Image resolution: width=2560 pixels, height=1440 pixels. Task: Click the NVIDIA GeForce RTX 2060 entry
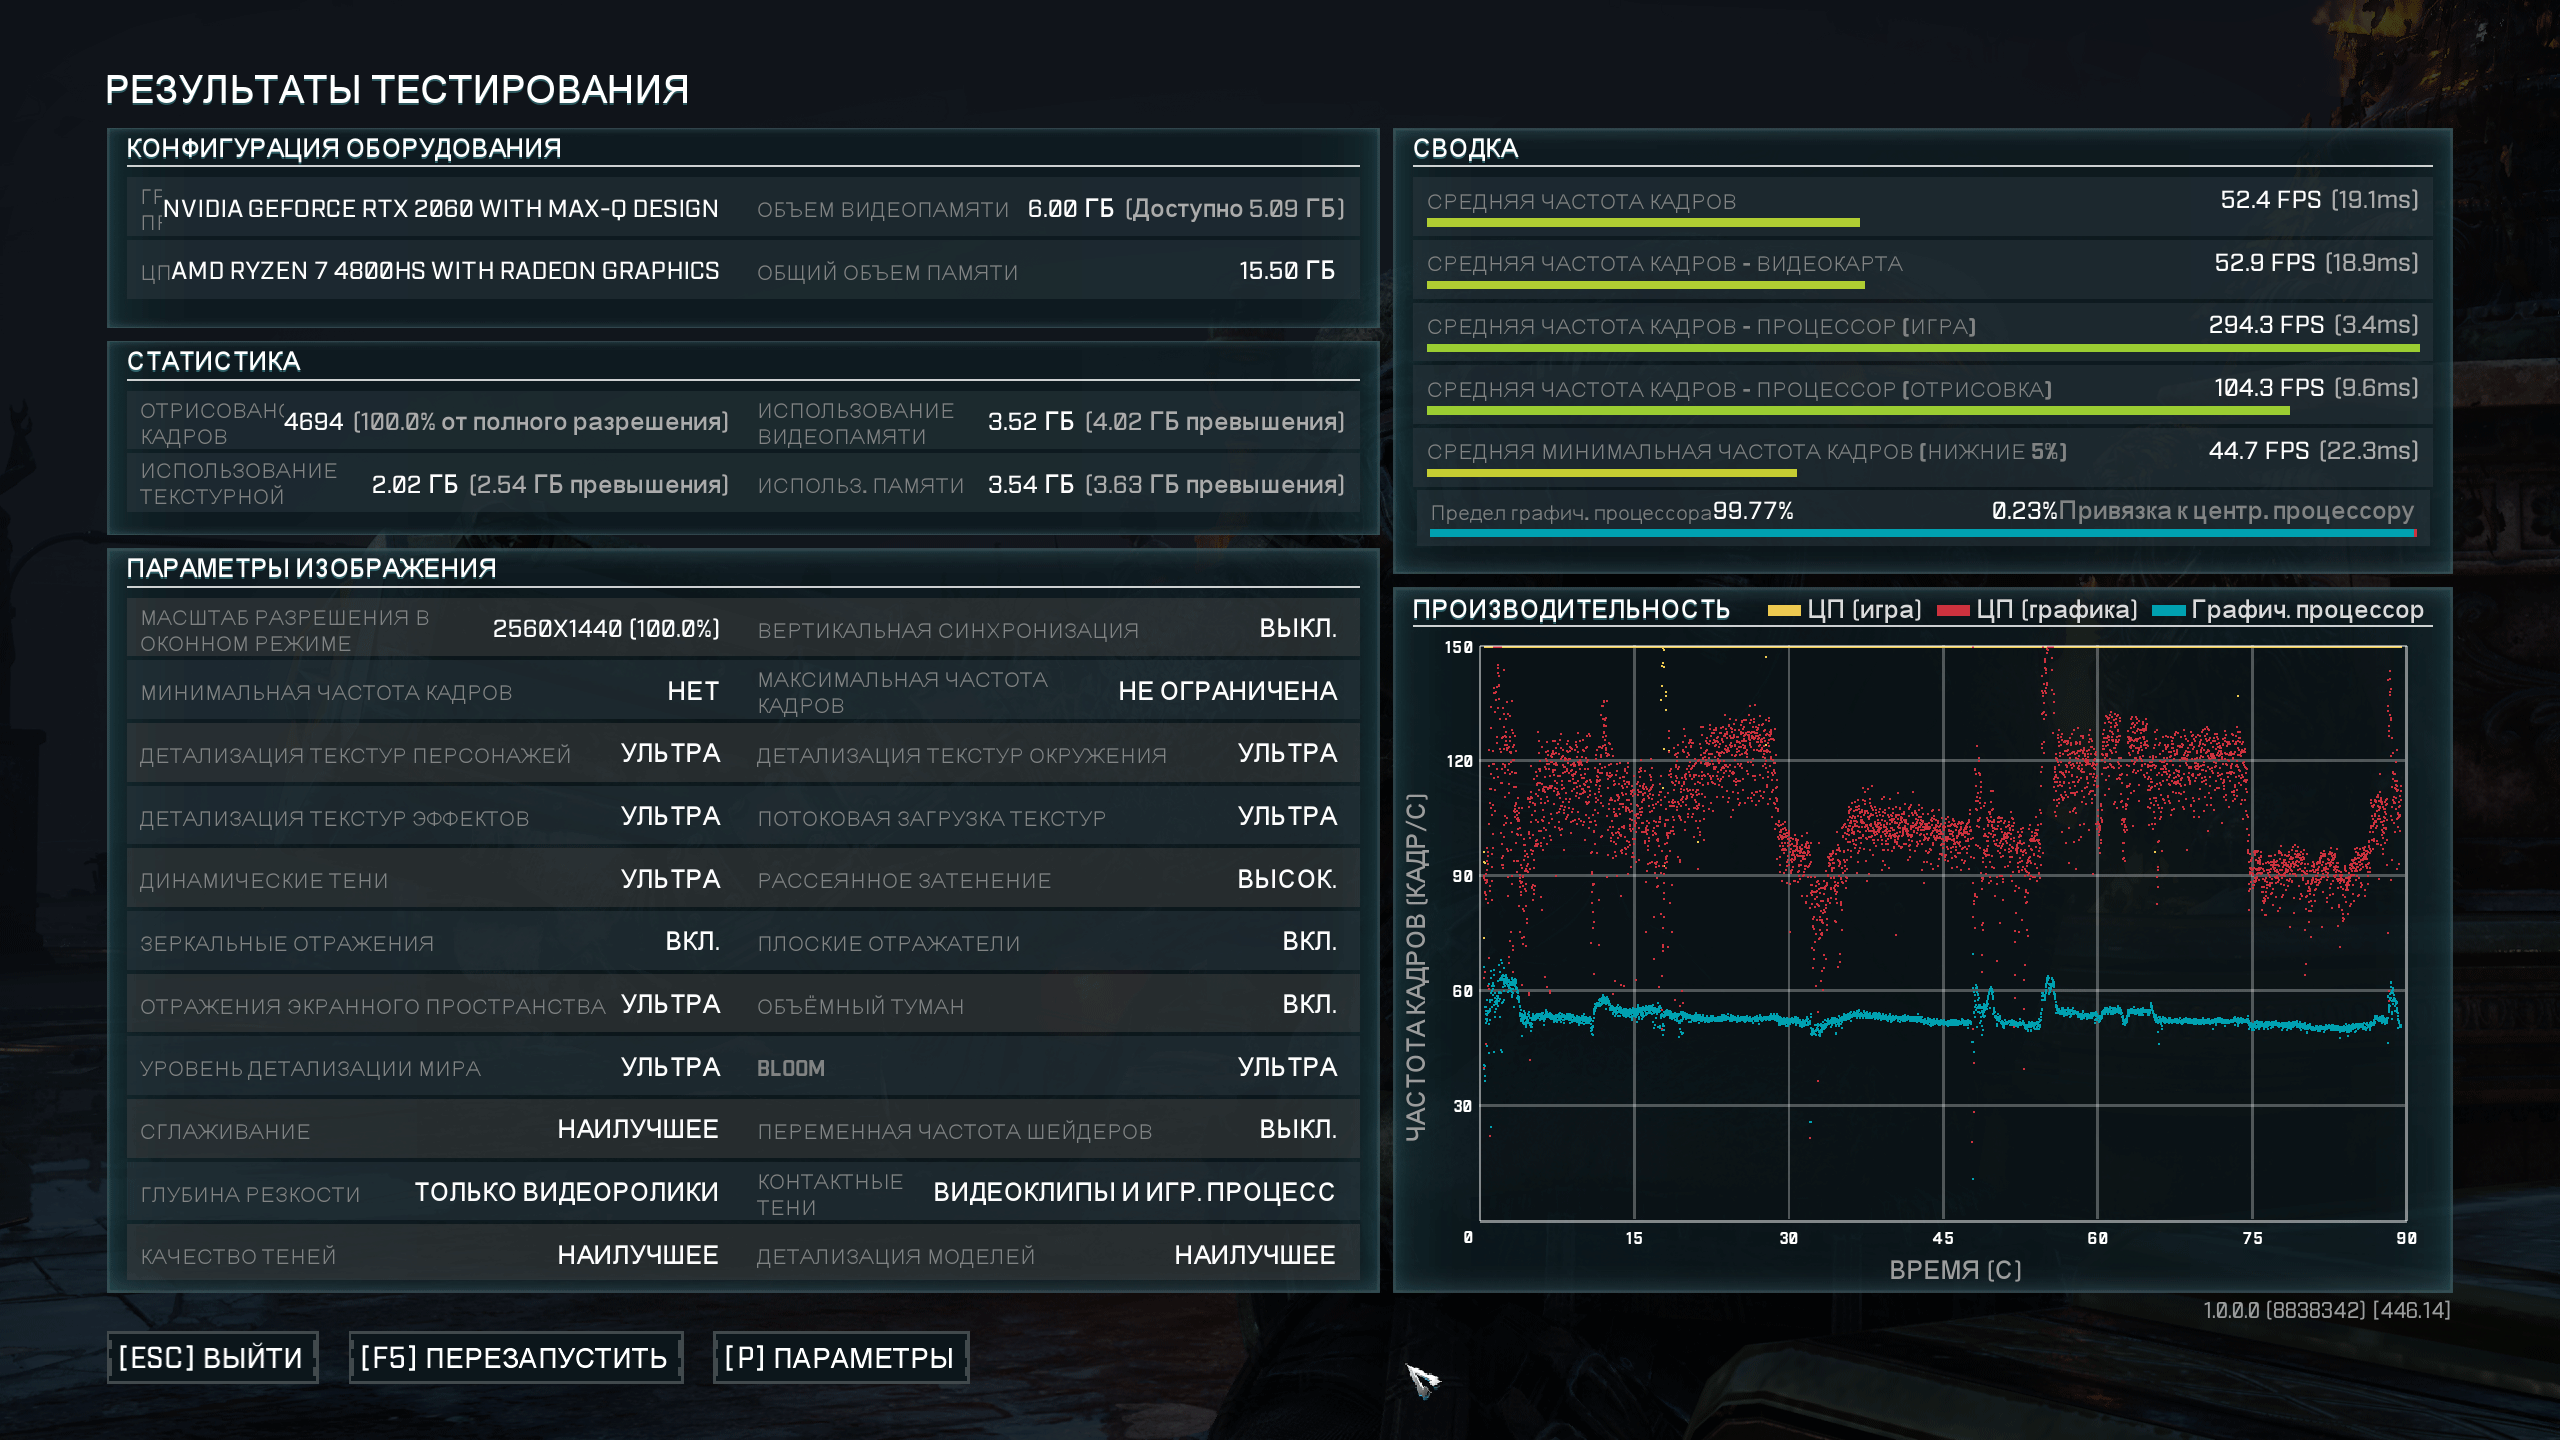coord(440,209)
